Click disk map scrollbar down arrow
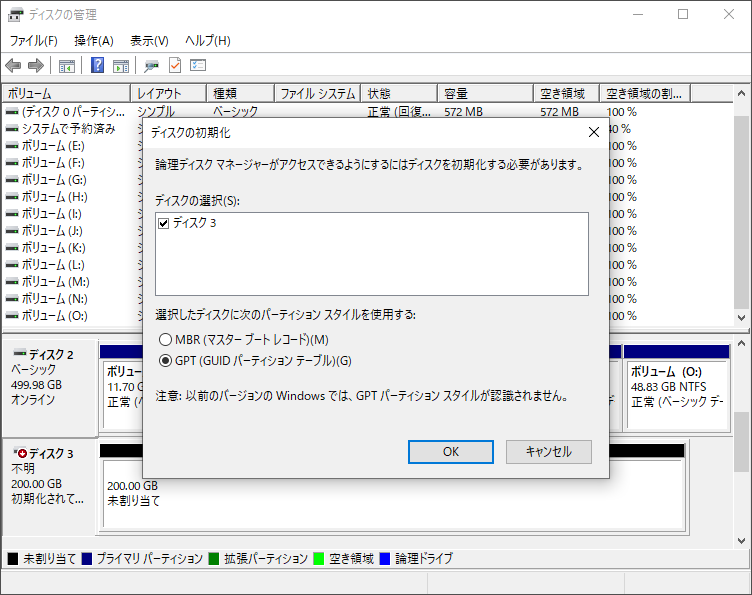 (x=741, y=540)
